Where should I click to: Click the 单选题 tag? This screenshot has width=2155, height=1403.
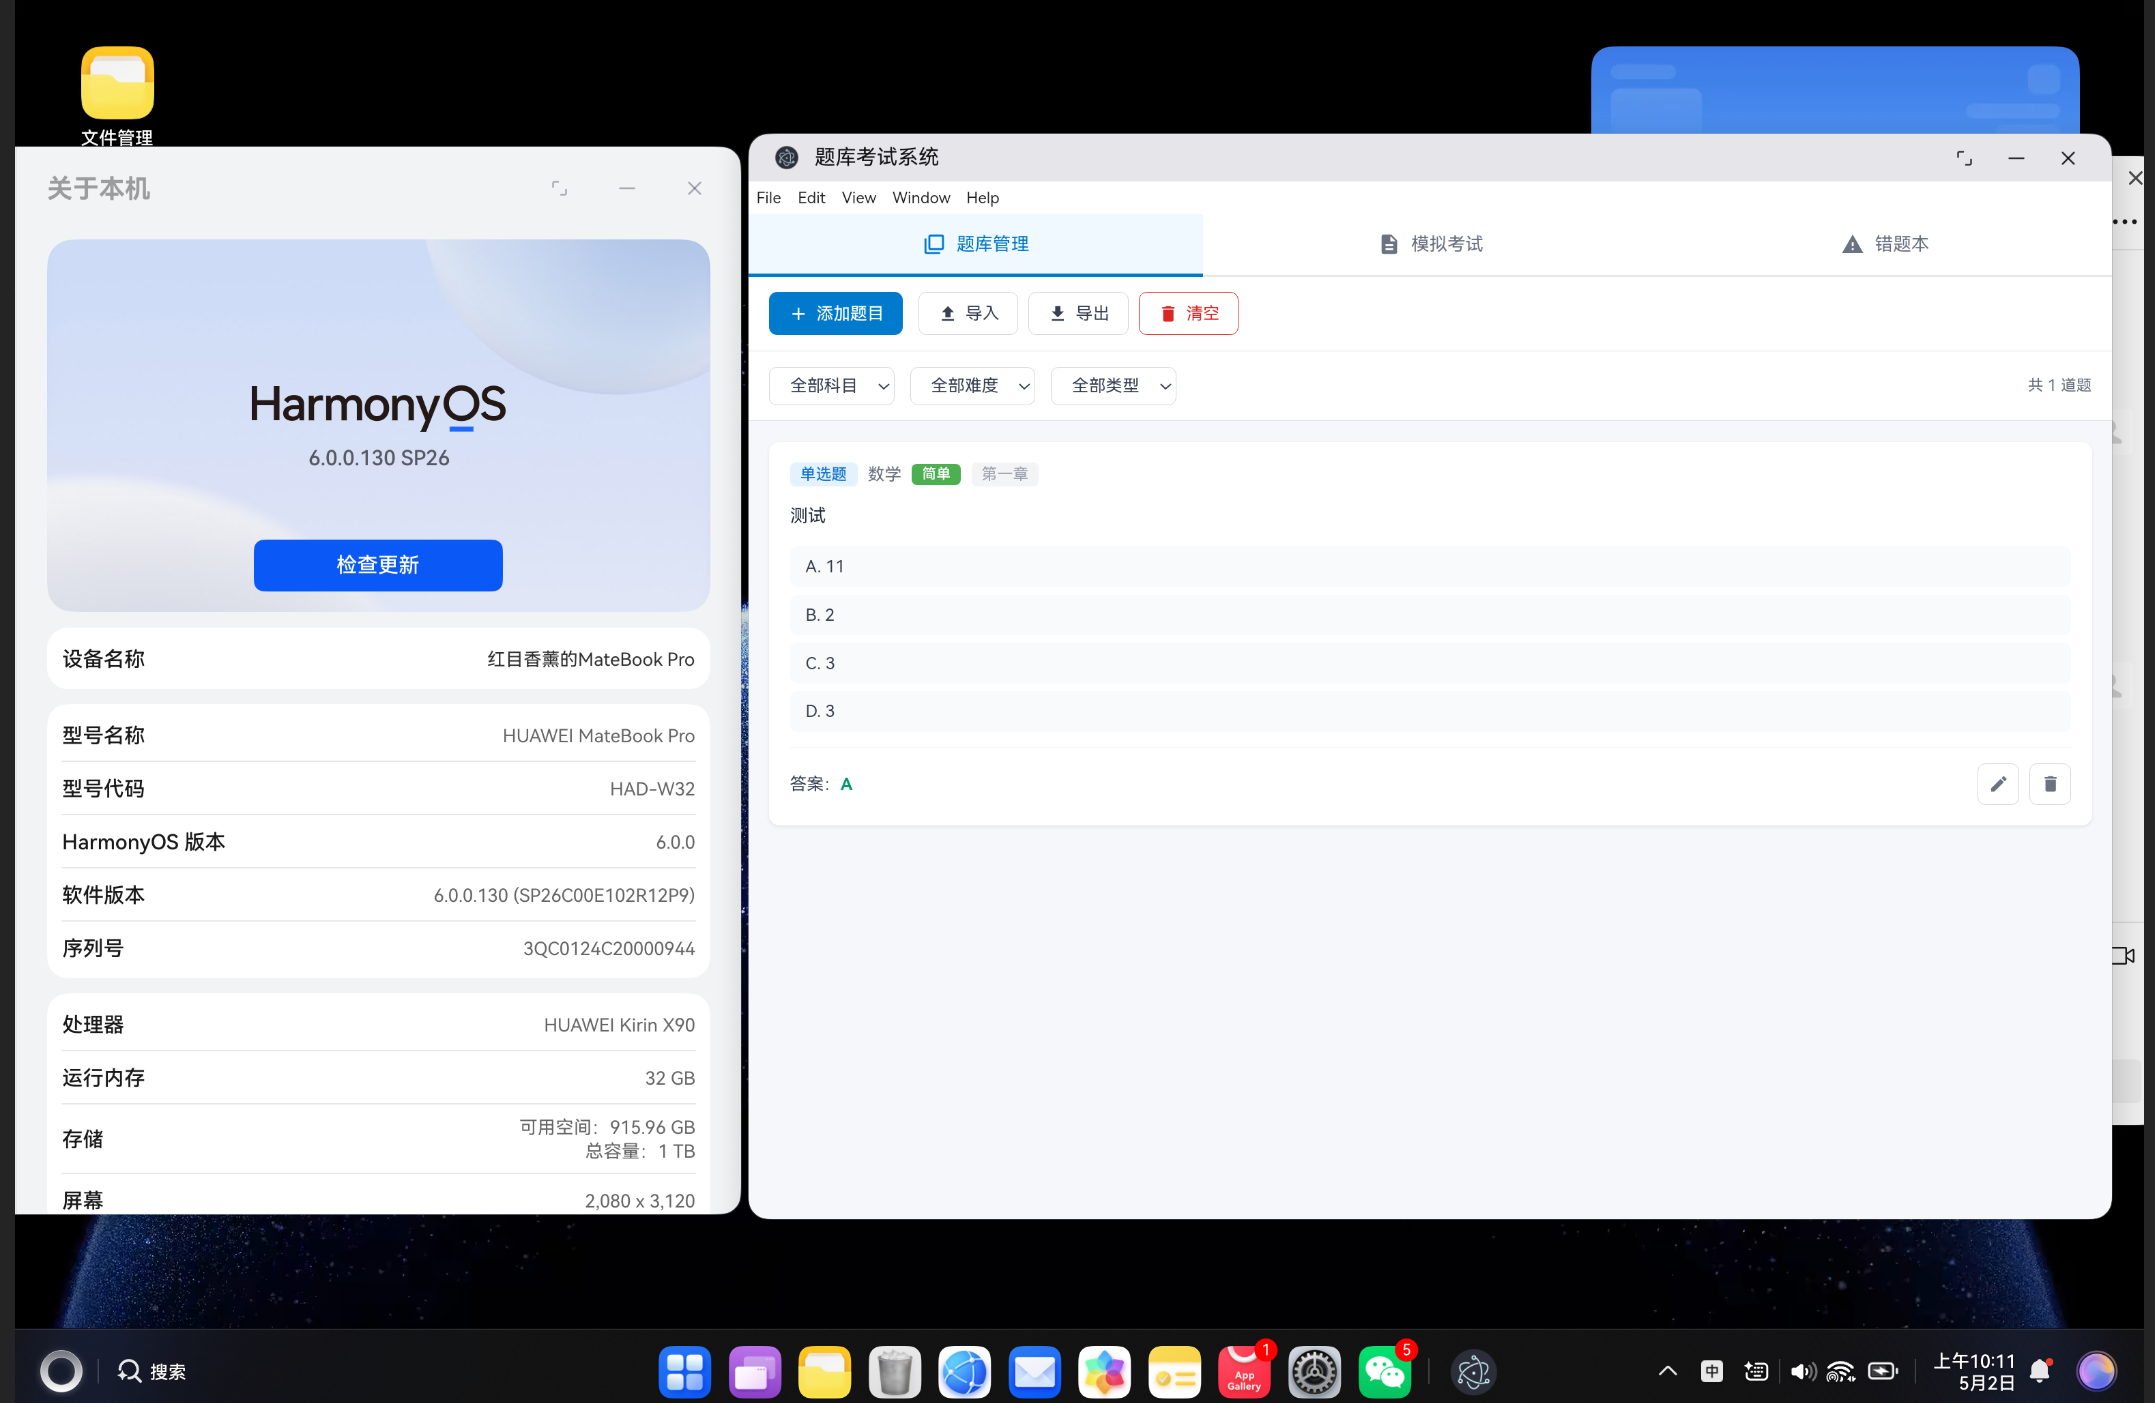pos(823,474)
